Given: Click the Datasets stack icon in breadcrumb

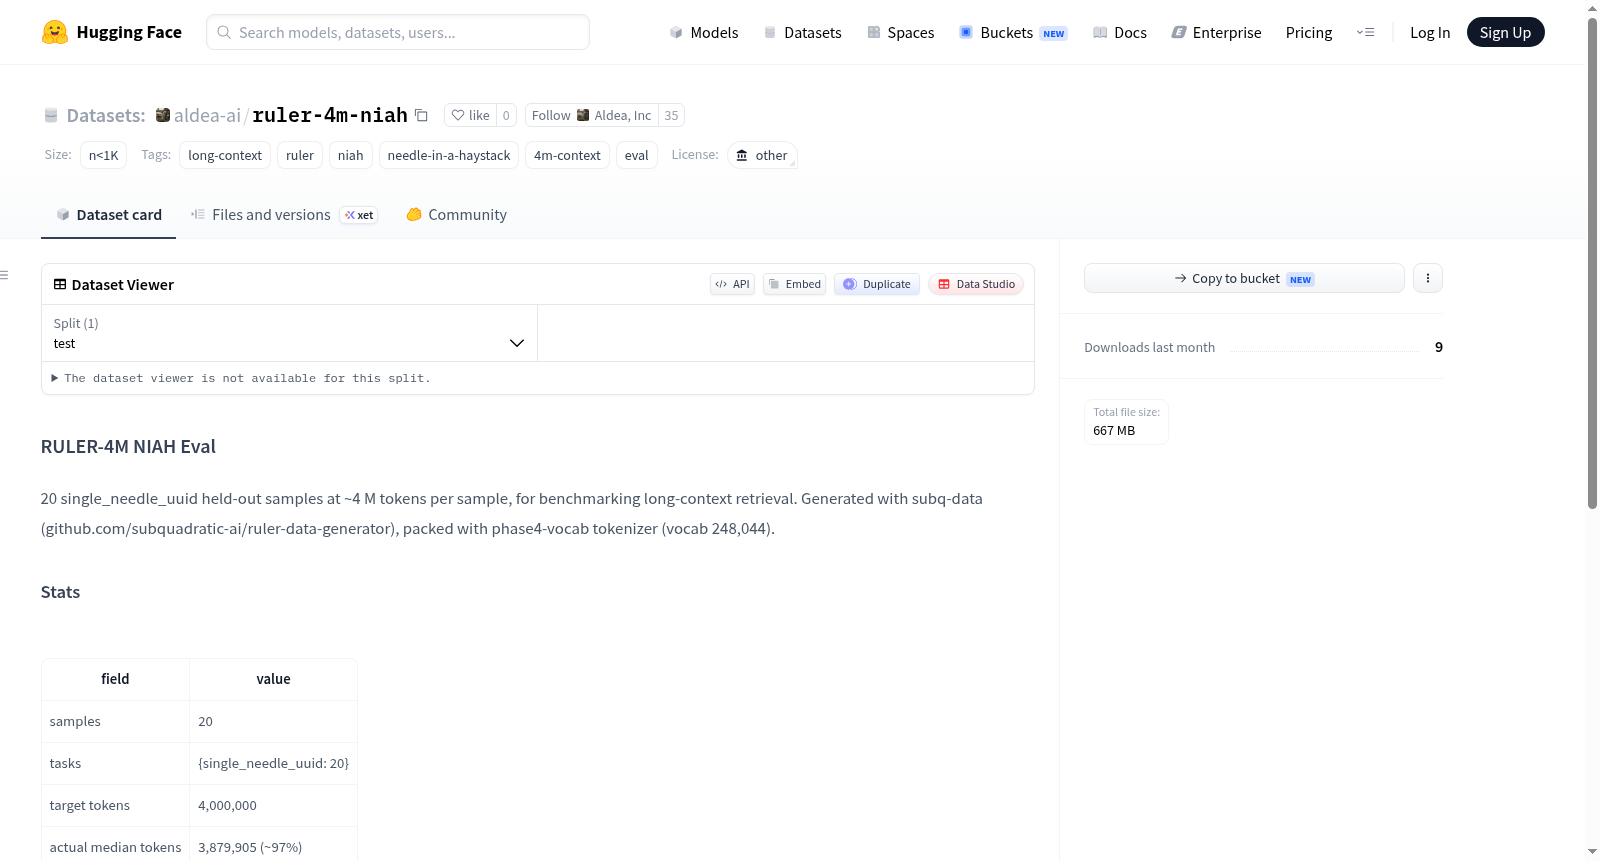Looking at the screenshot, I should pyautogui.click(x=51, y=115).
